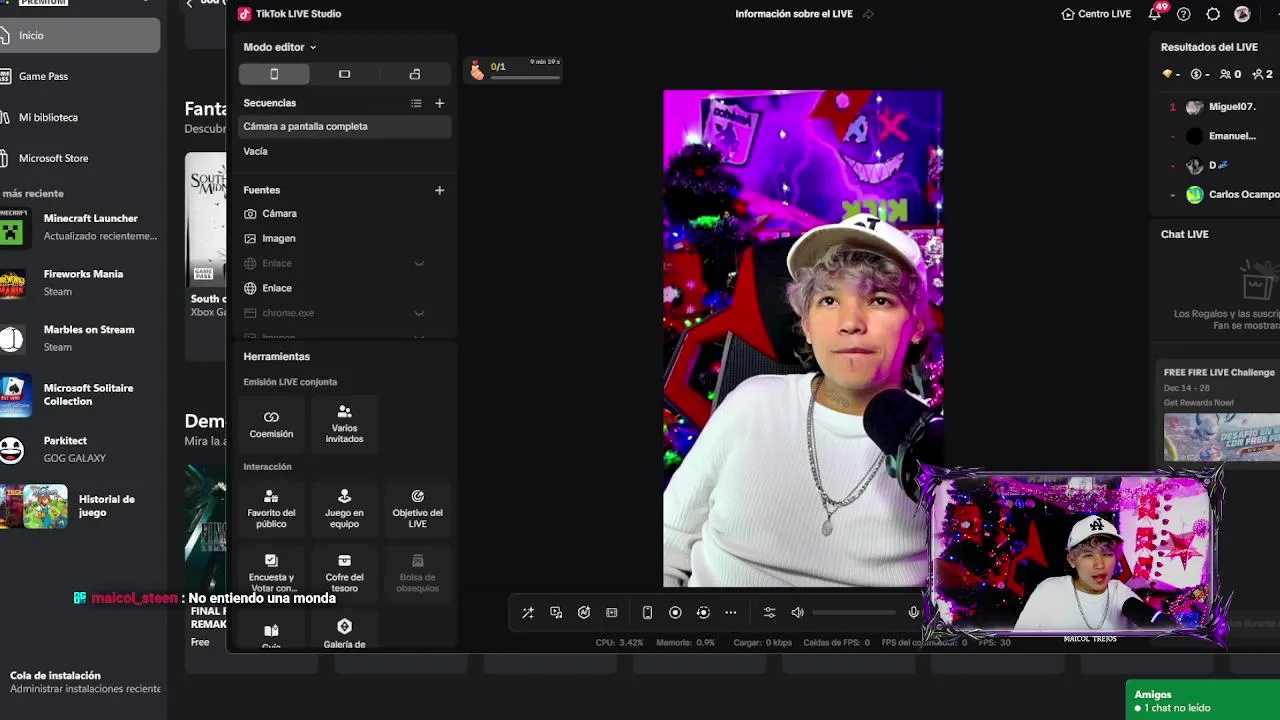Open the Encuesta y Votar tool
The height and width of the screenshot is (720, 1280).
pos(271,573)
